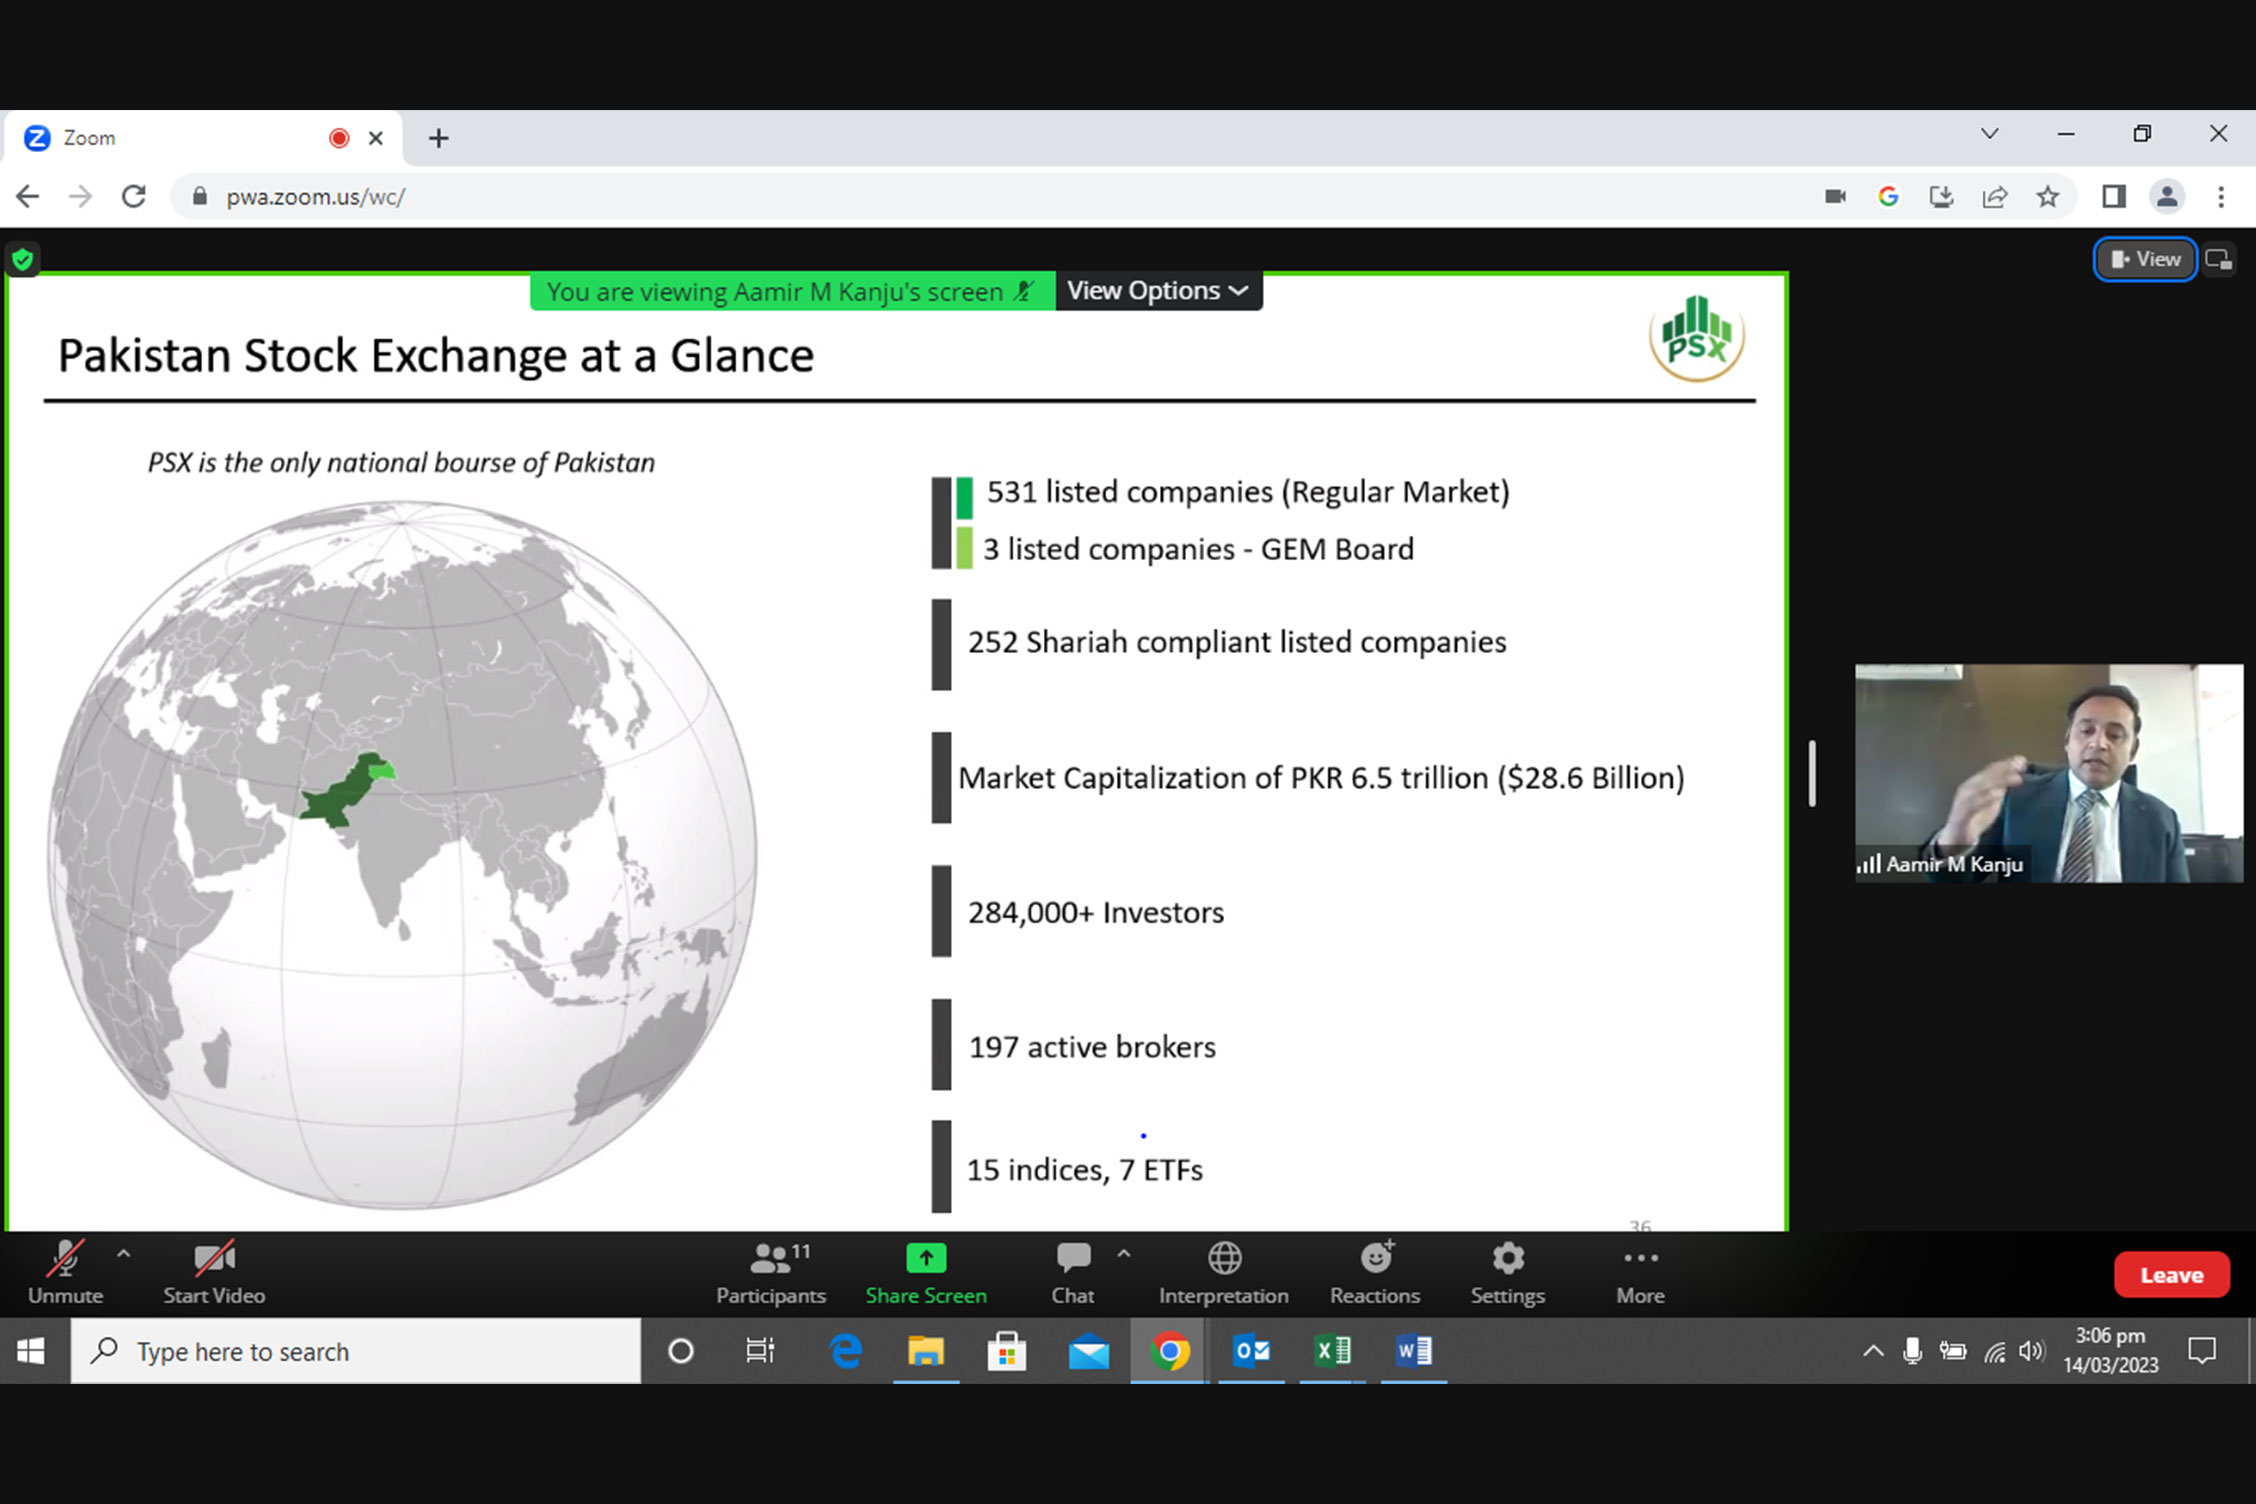Close the Zoom browser tab
This screenshot has width=2256, height=1504.
(376, 138)
